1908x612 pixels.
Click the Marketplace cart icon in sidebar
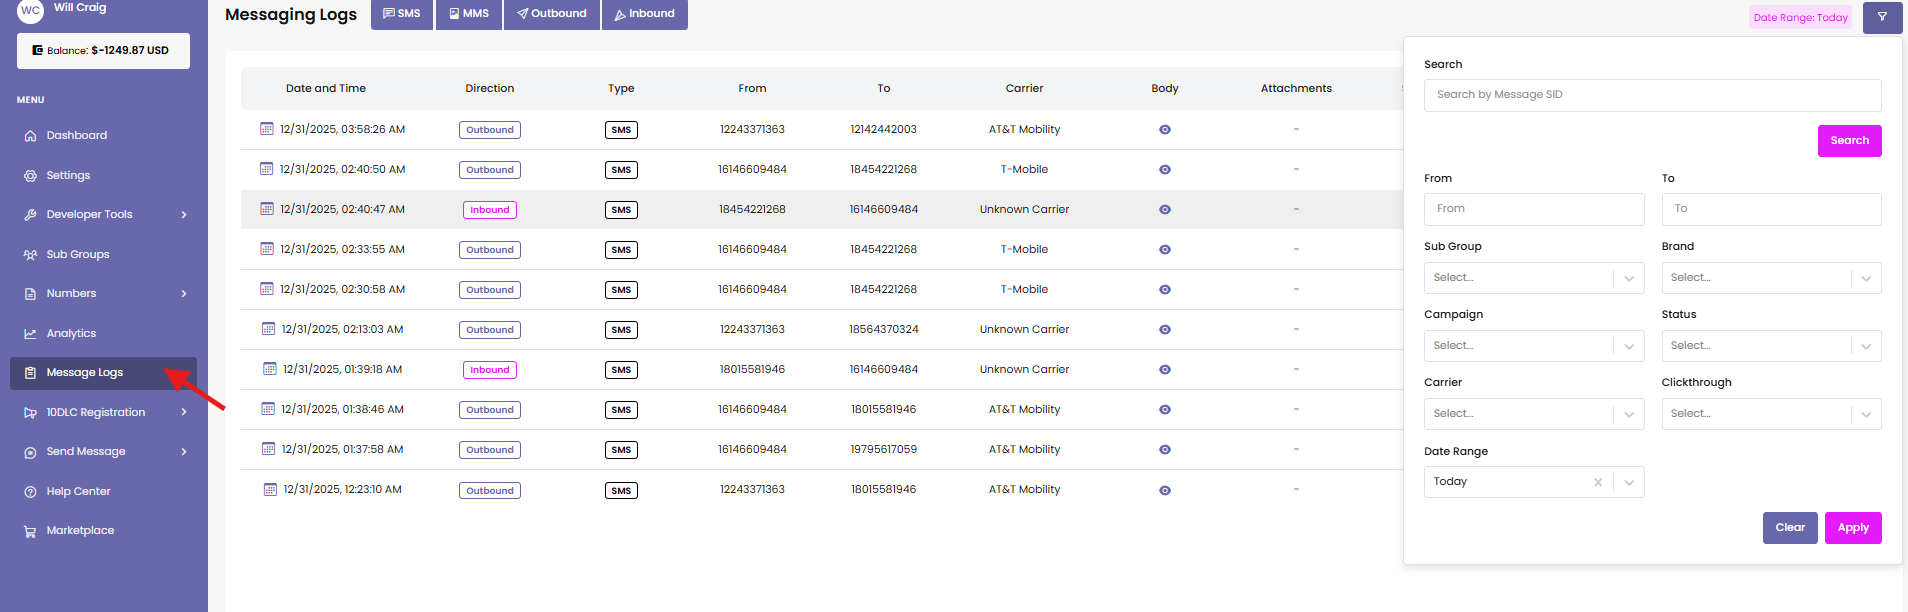30,531
